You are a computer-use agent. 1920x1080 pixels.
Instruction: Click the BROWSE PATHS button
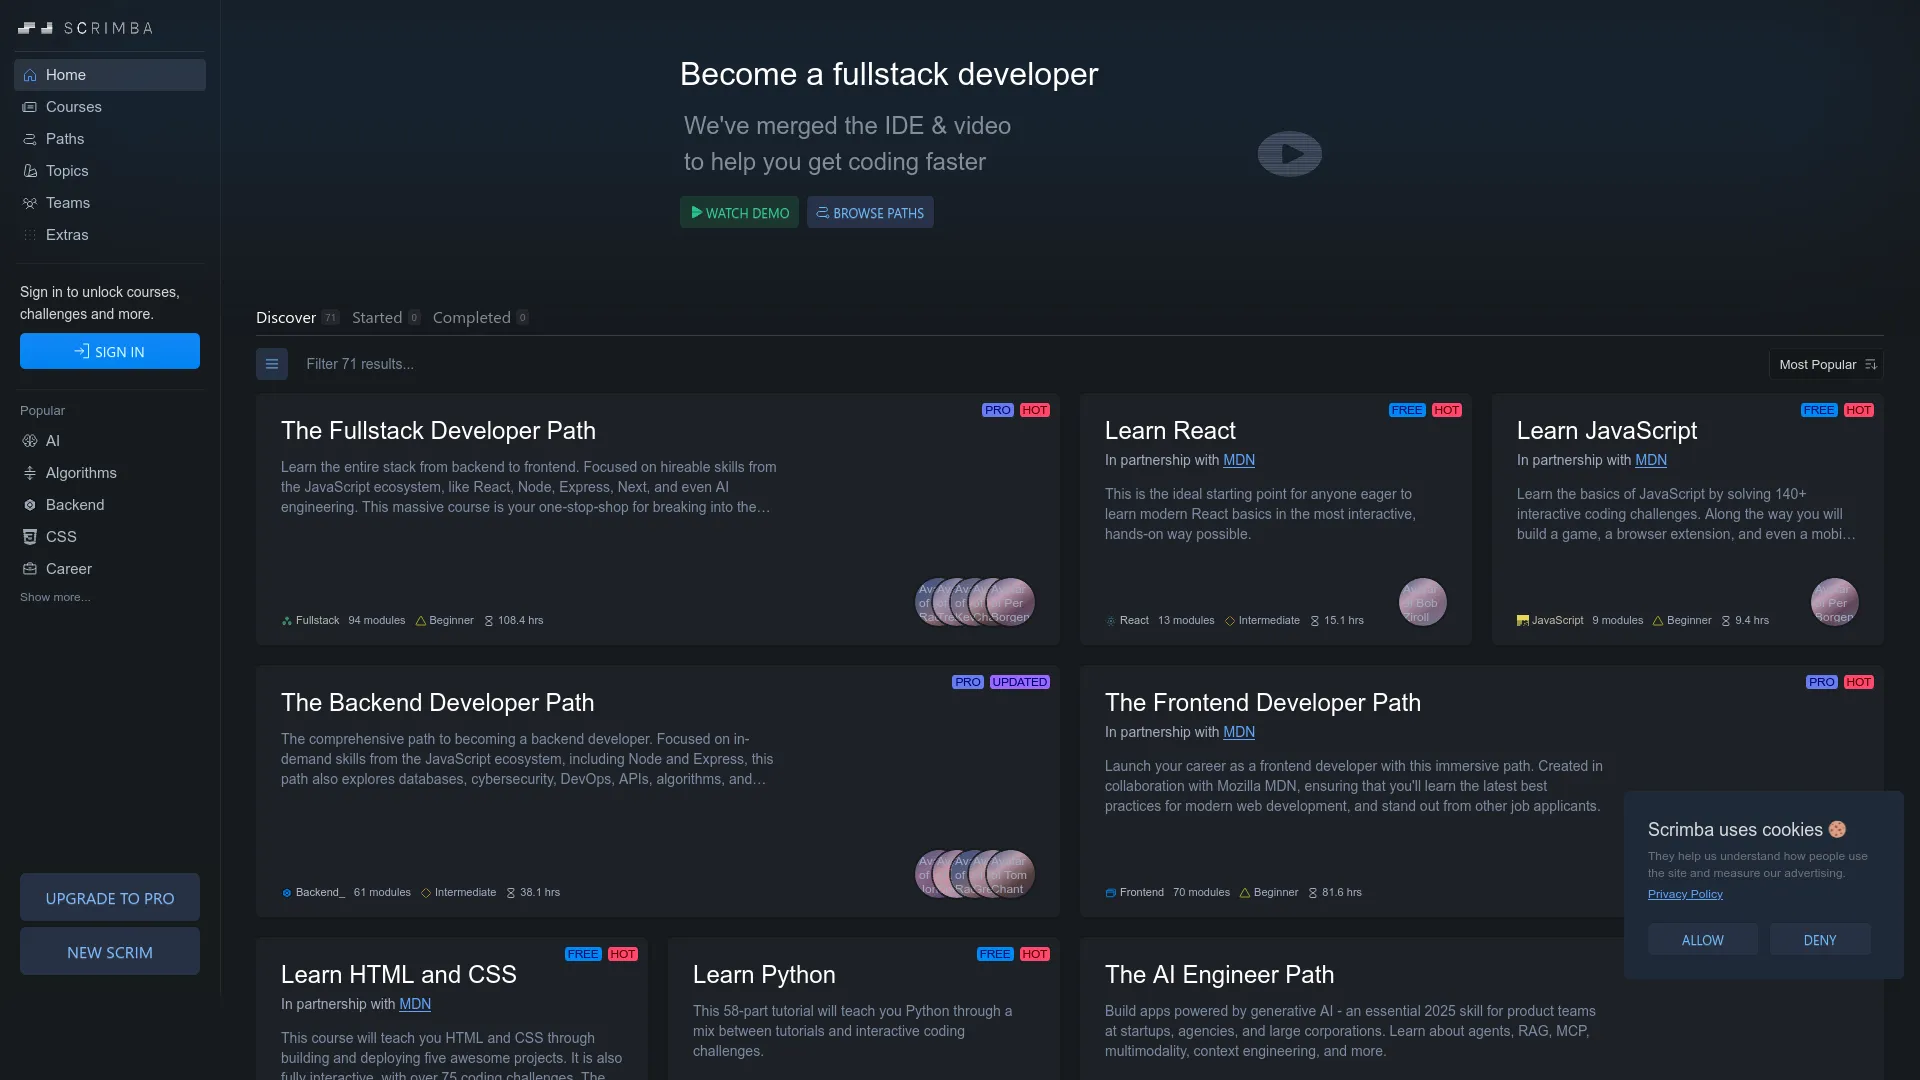click(x=870, y=212)
